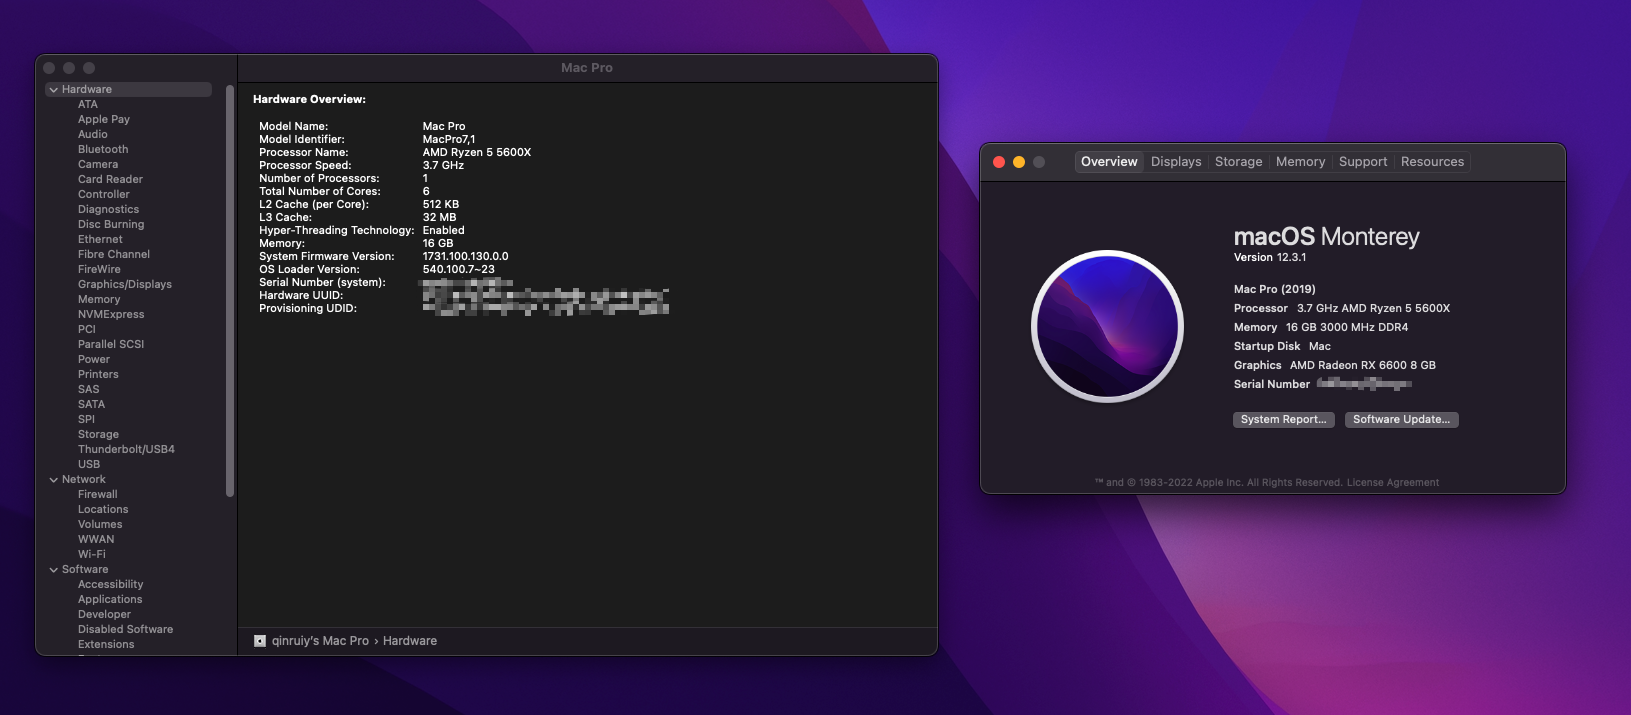1631x715 pixels.
Task: Select the Resources tab
Action: pyautogui.click(x=1432, y=162)
